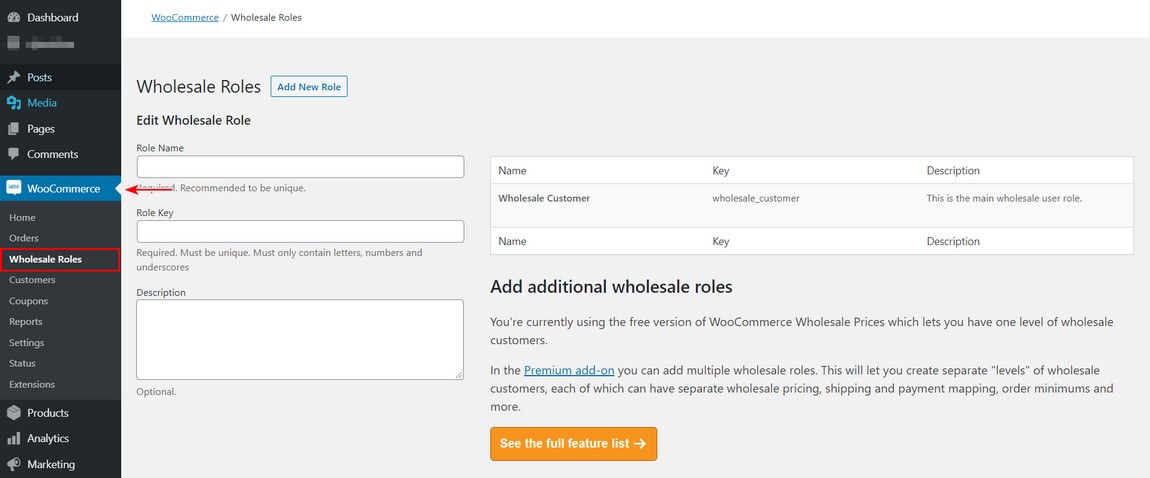Click the Add additional wholesale roles heading
This screenshot has width=1150, height=478.
(x=611, y=287)
